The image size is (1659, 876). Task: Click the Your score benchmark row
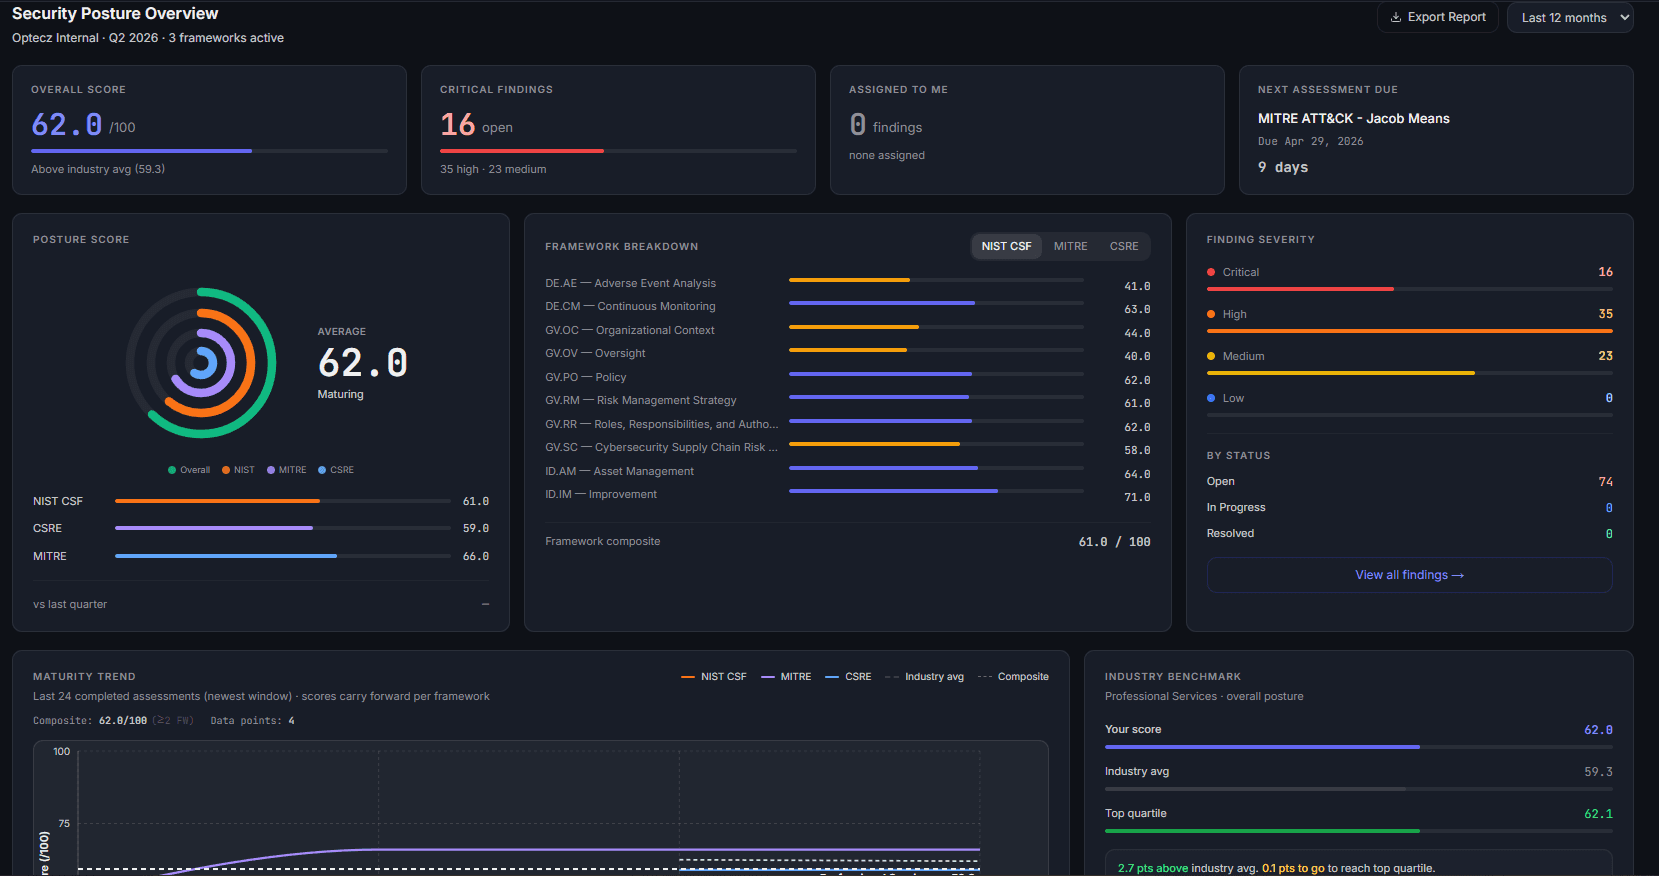1358,737
